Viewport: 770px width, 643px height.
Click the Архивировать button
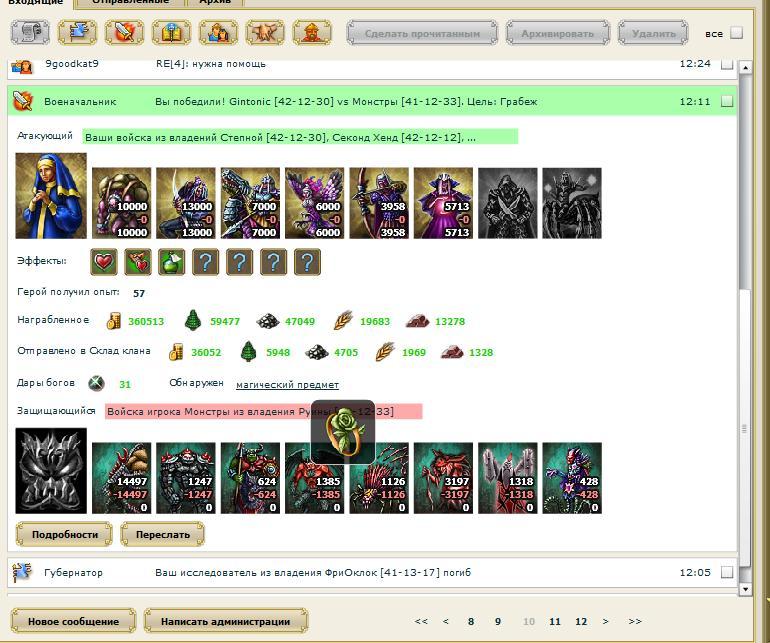click(558, 33)
